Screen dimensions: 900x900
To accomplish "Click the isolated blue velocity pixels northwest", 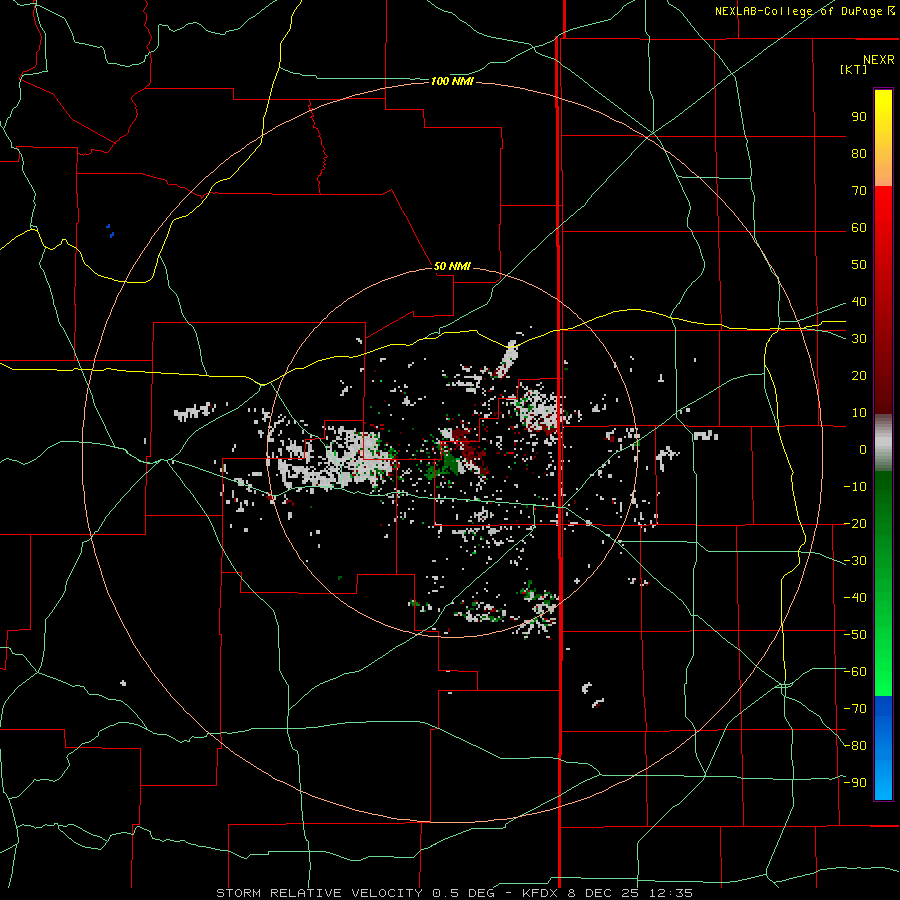I will 110,231.
